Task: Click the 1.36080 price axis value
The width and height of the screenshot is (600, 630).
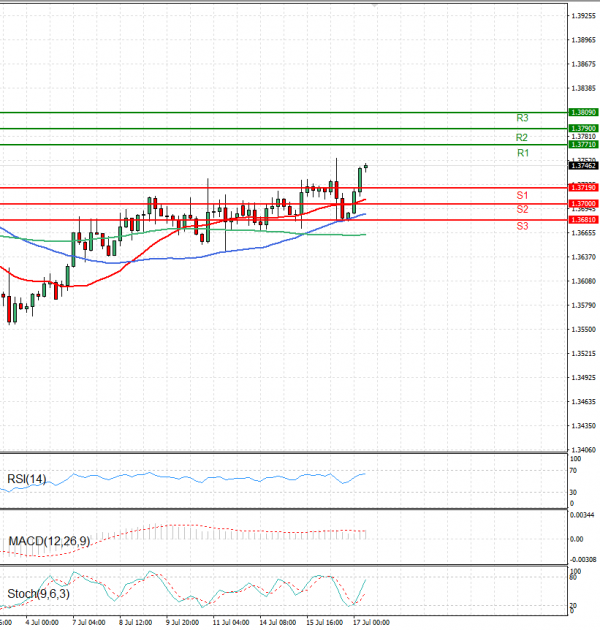Action: coord(584,281)
